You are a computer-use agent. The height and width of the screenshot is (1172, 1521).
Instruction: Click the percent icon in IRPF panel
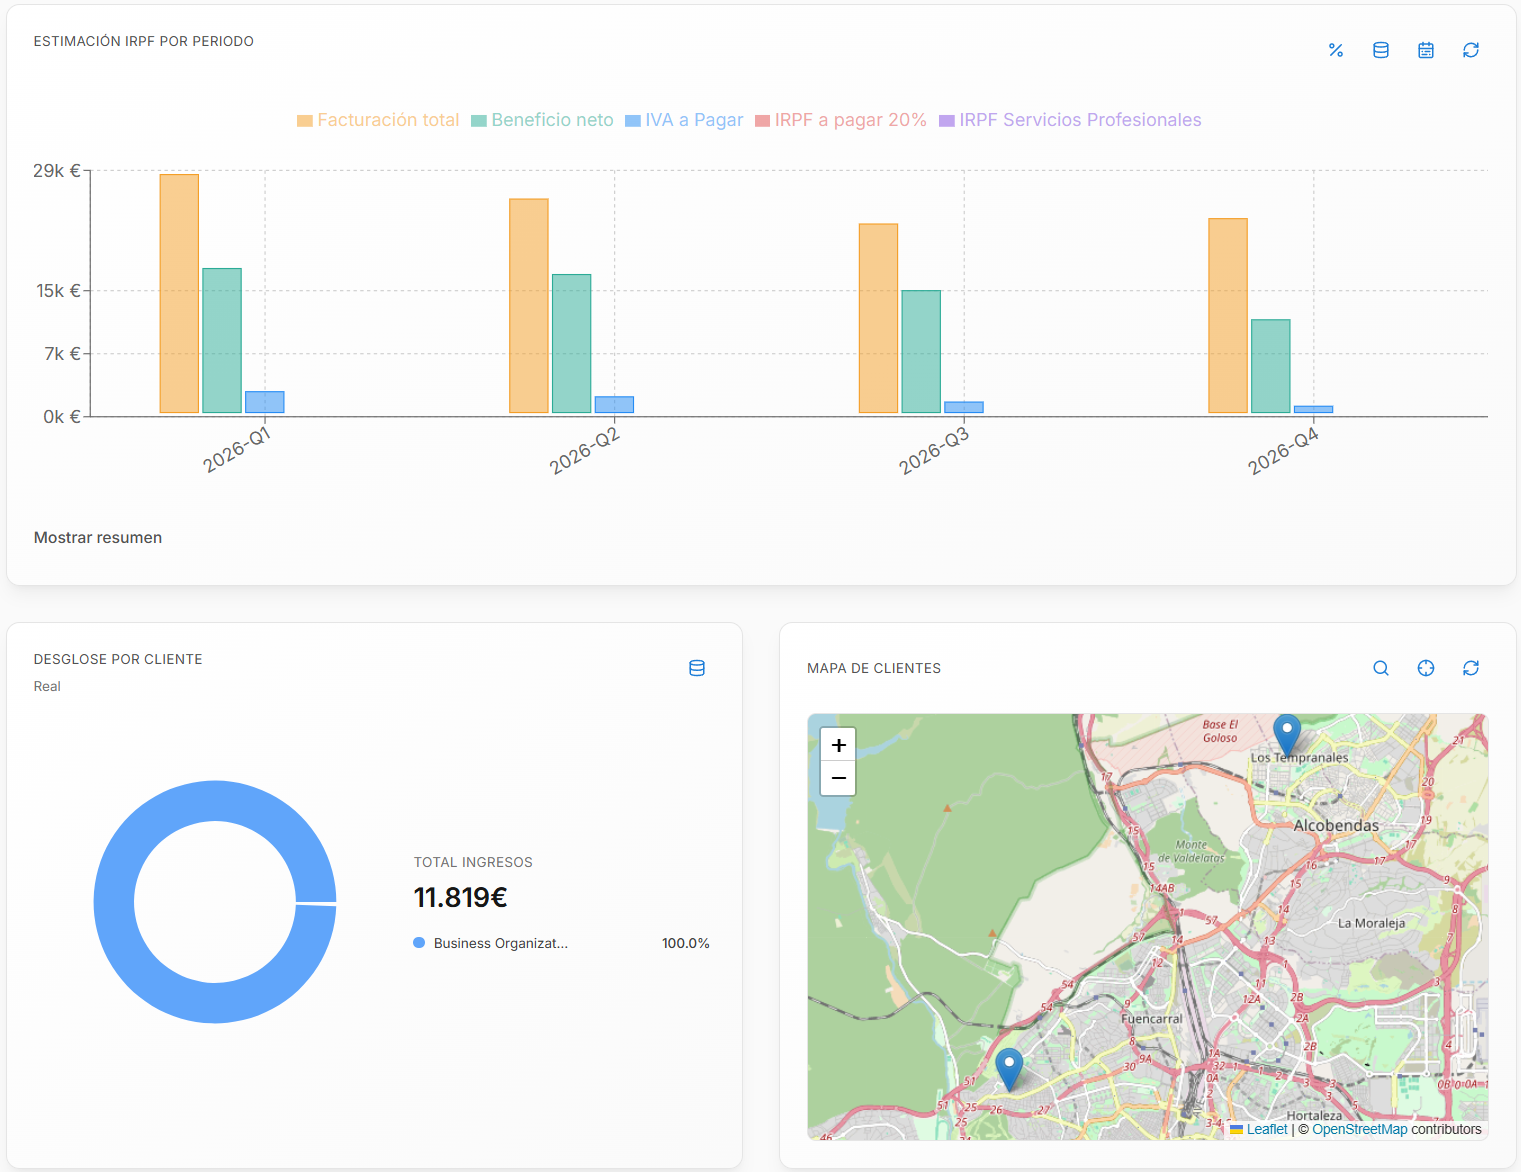click(x=1336, y=50)
